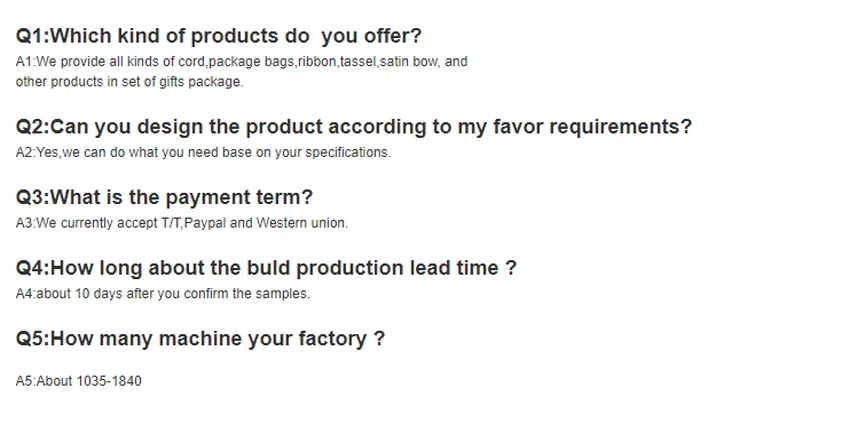Click the second line of answer A1
This screenshot has height=427, width=852.
click(129, 82)
